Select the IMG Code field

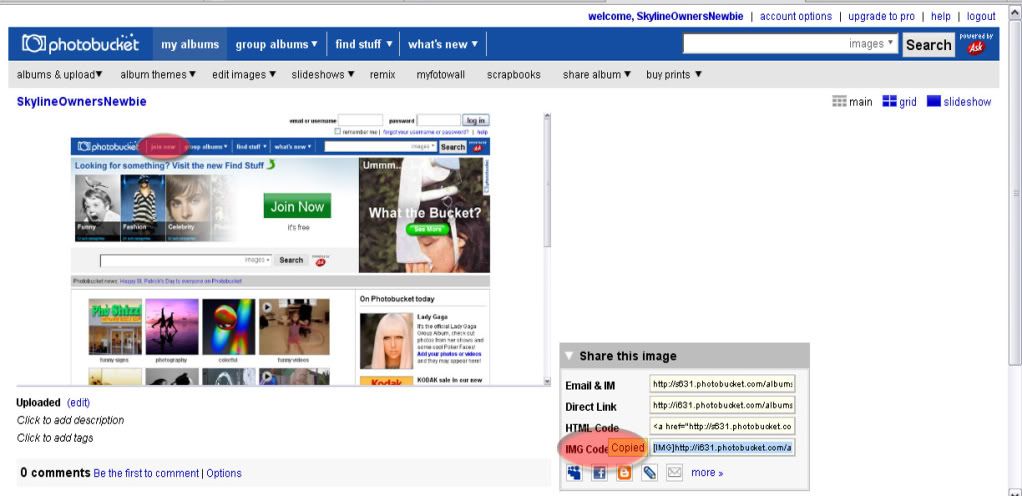pos(722,448)
